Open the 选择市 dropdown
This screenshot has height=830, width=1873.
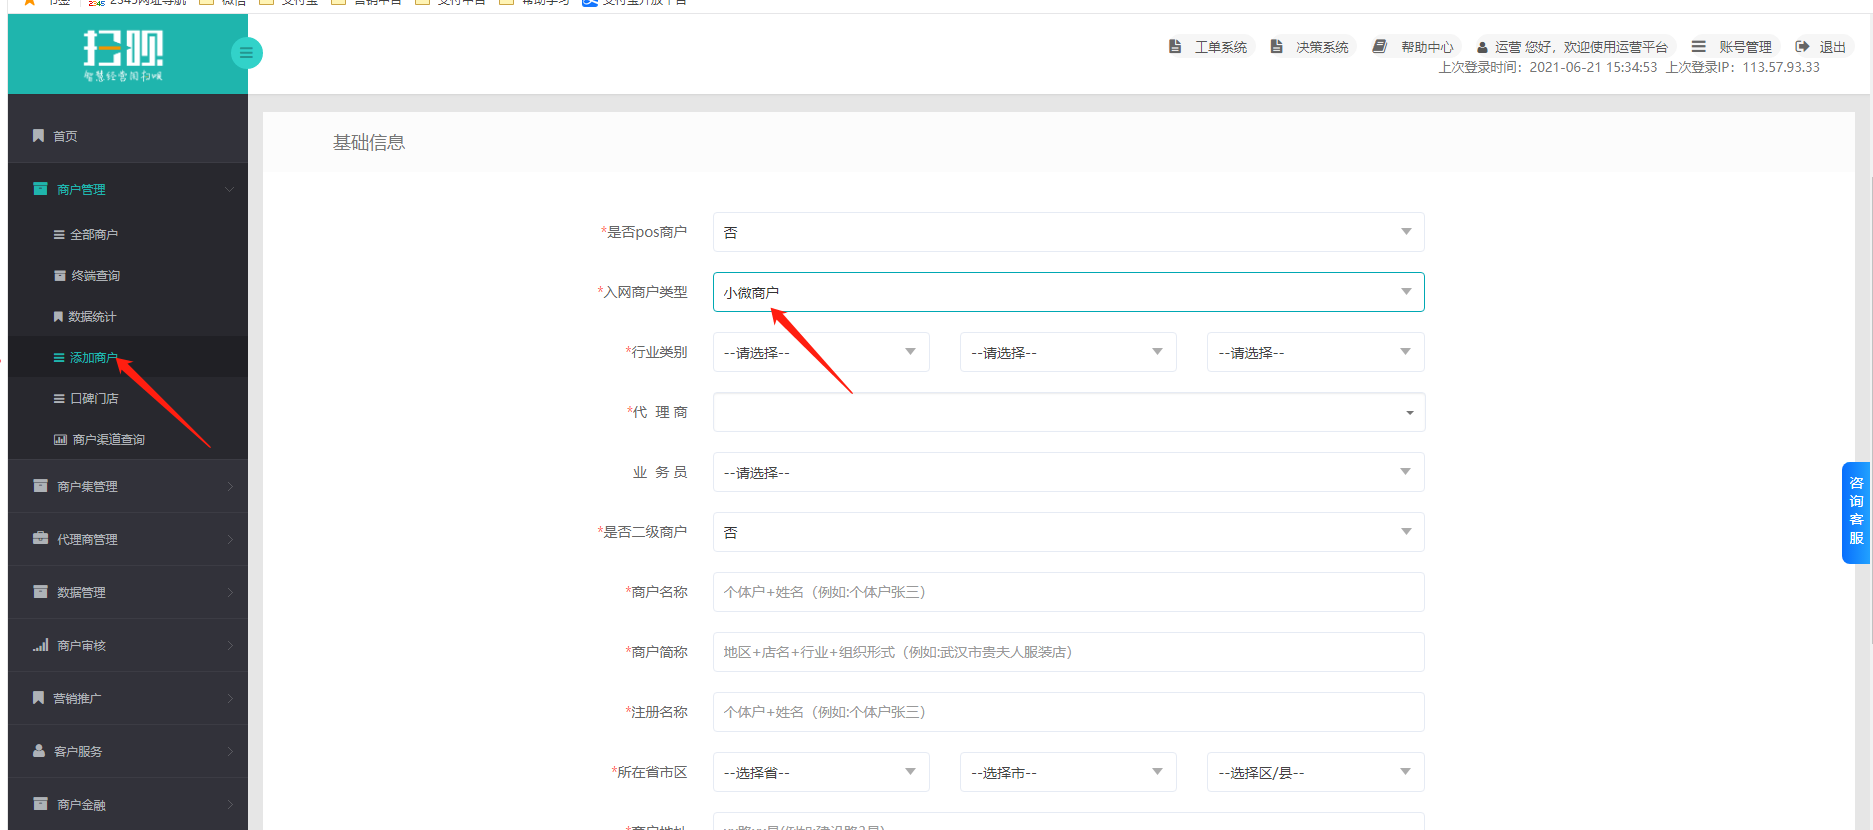pos(1068,772)
